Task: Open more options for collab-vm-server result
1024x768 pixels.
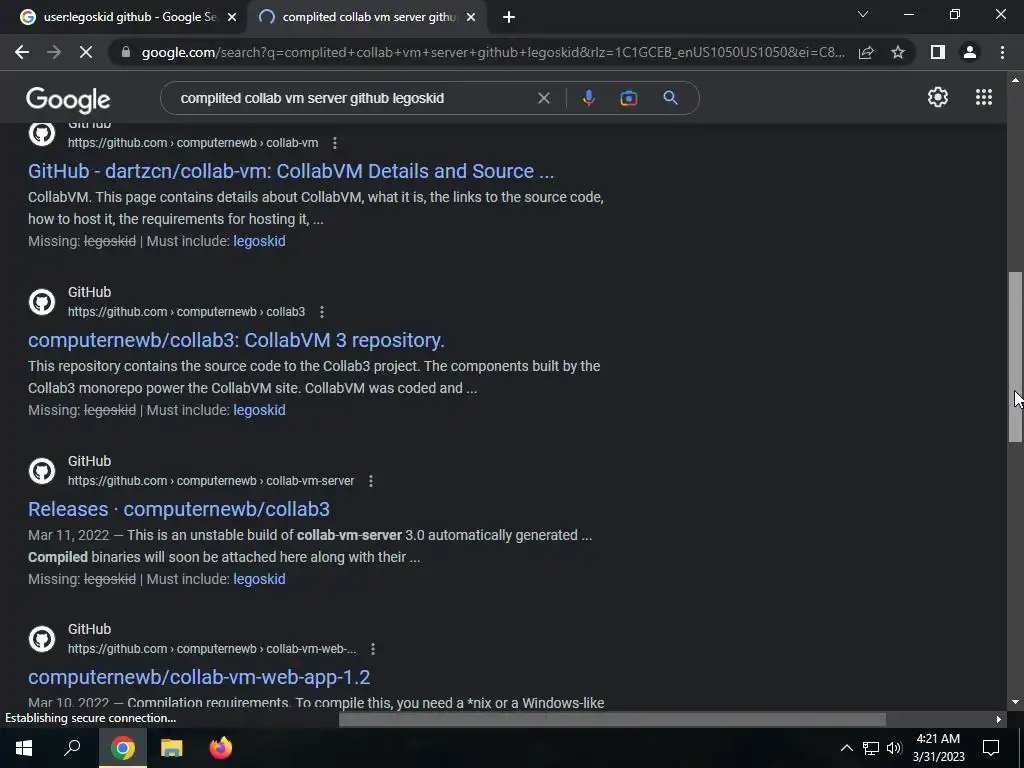Action: pyautogui.click(x=370, y=481)
